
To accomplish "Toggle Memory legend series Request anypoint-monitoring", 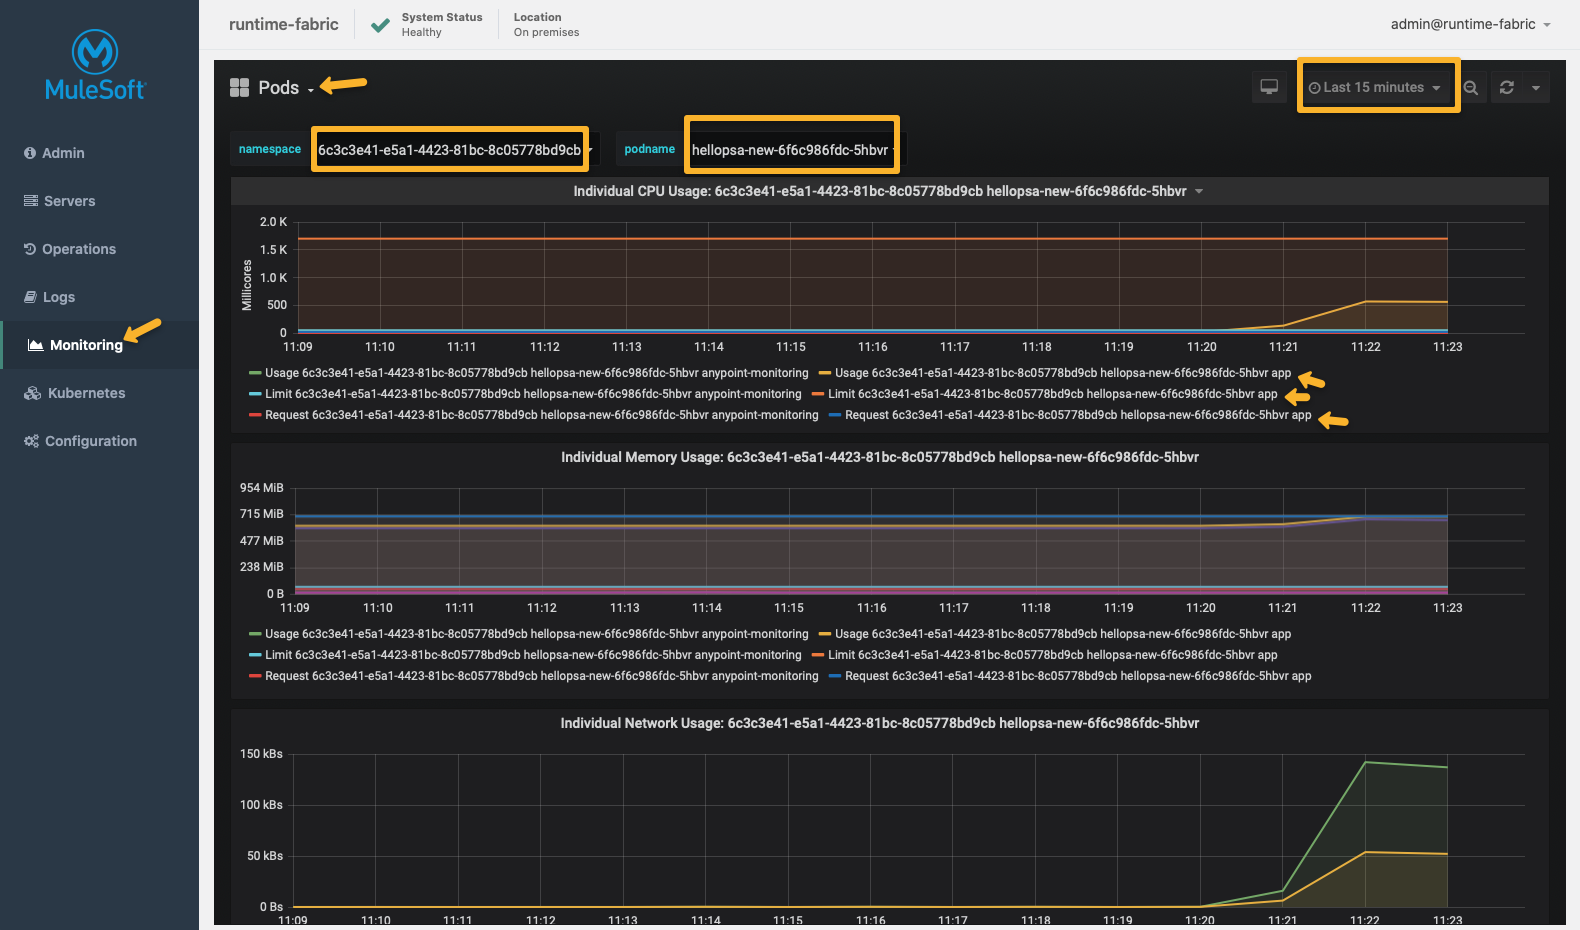I will [541, 676].
